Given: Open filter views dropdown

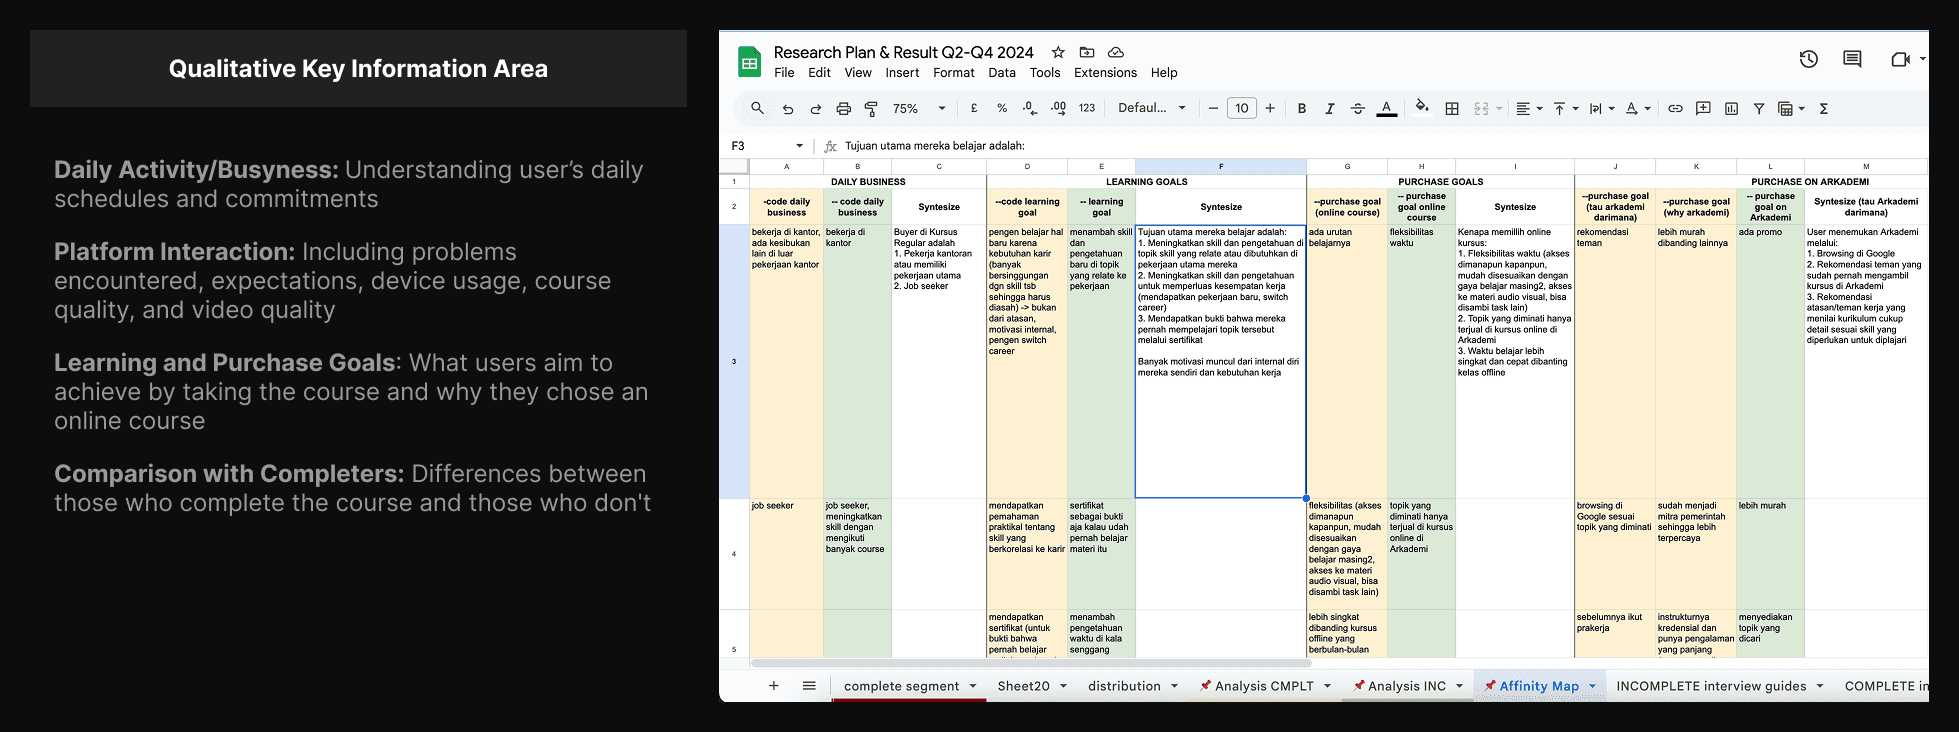Looking at the screenshot, I should 1791,108.
